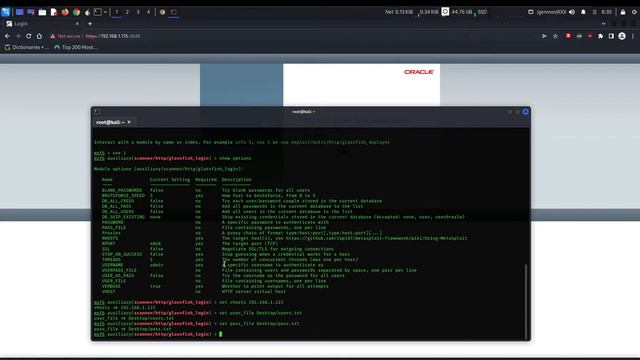Image resolution: width=640 pixels, height=360 pixels.
Task: Go forward in the browser
Action: coord(18,36)
